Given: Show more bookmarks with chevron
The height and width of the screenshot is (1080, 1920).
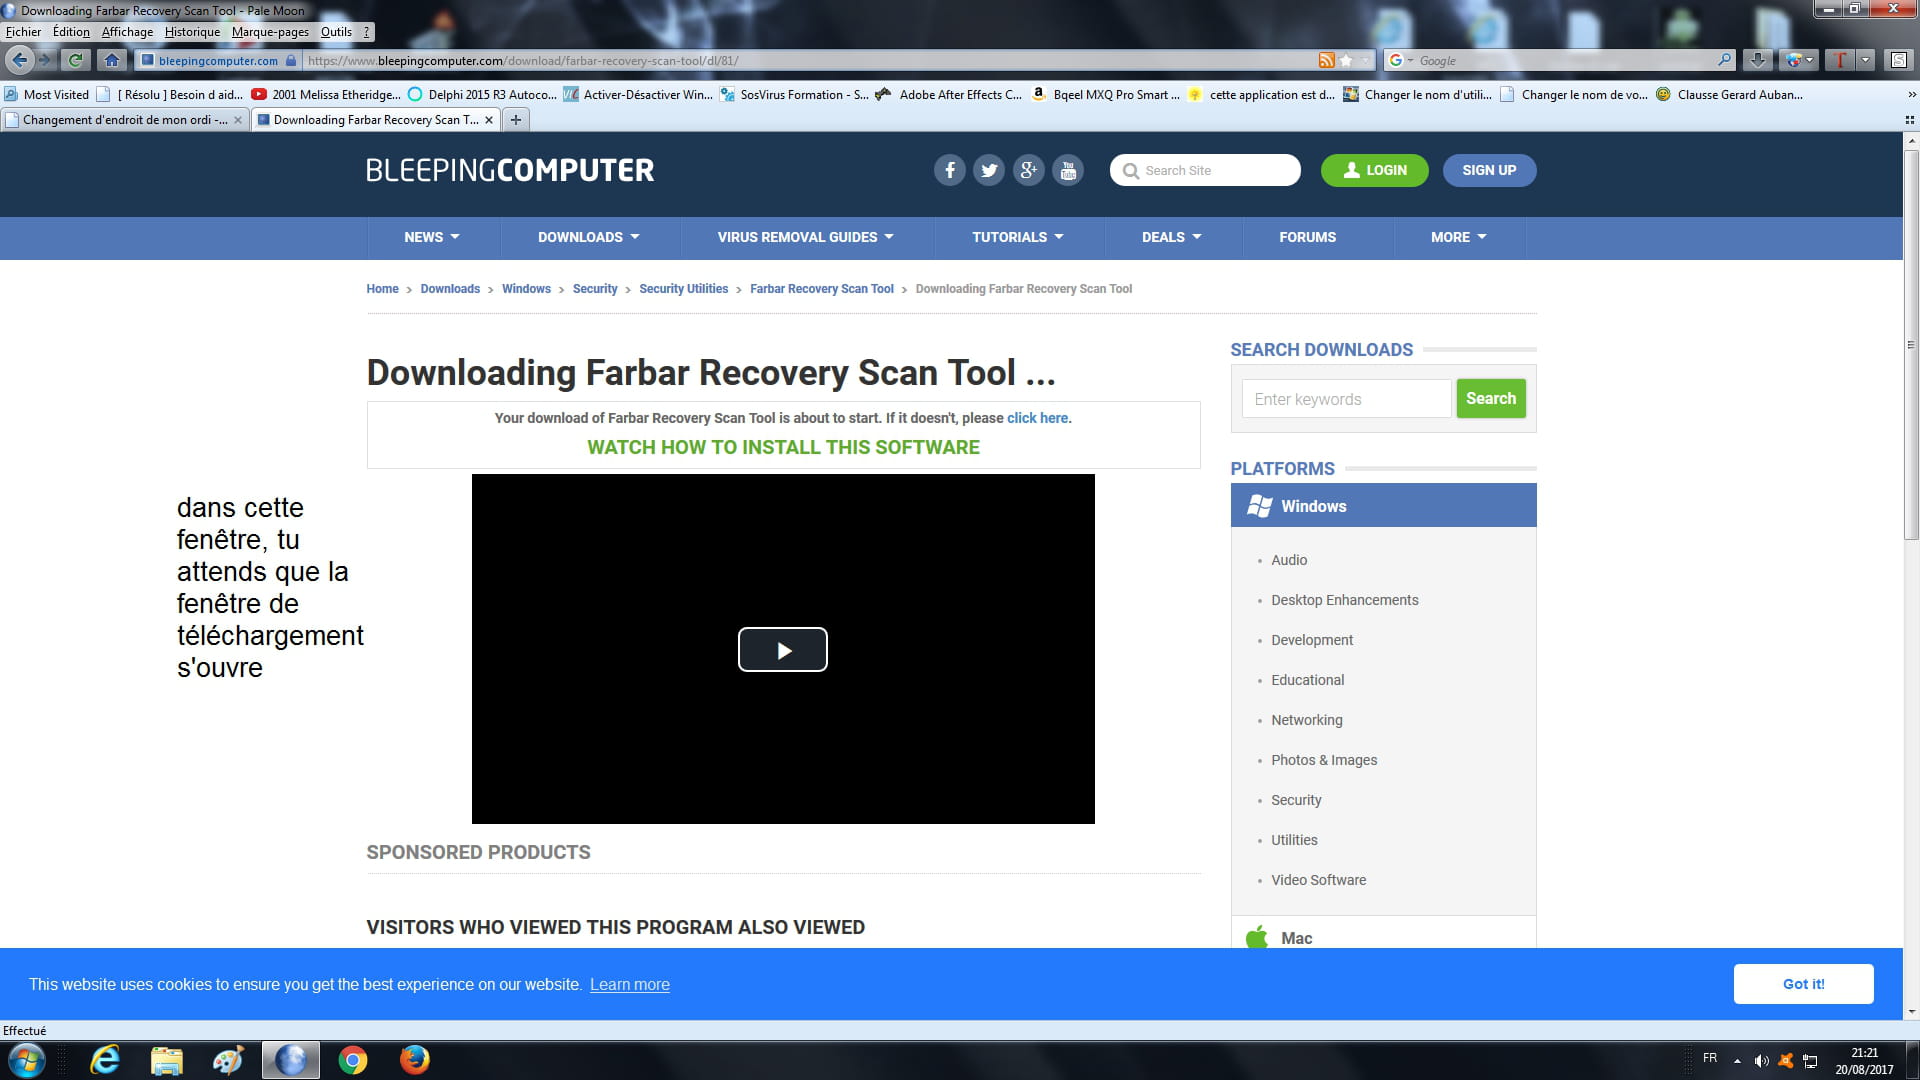Looking at the screenshot, I should click(1912, 95).
